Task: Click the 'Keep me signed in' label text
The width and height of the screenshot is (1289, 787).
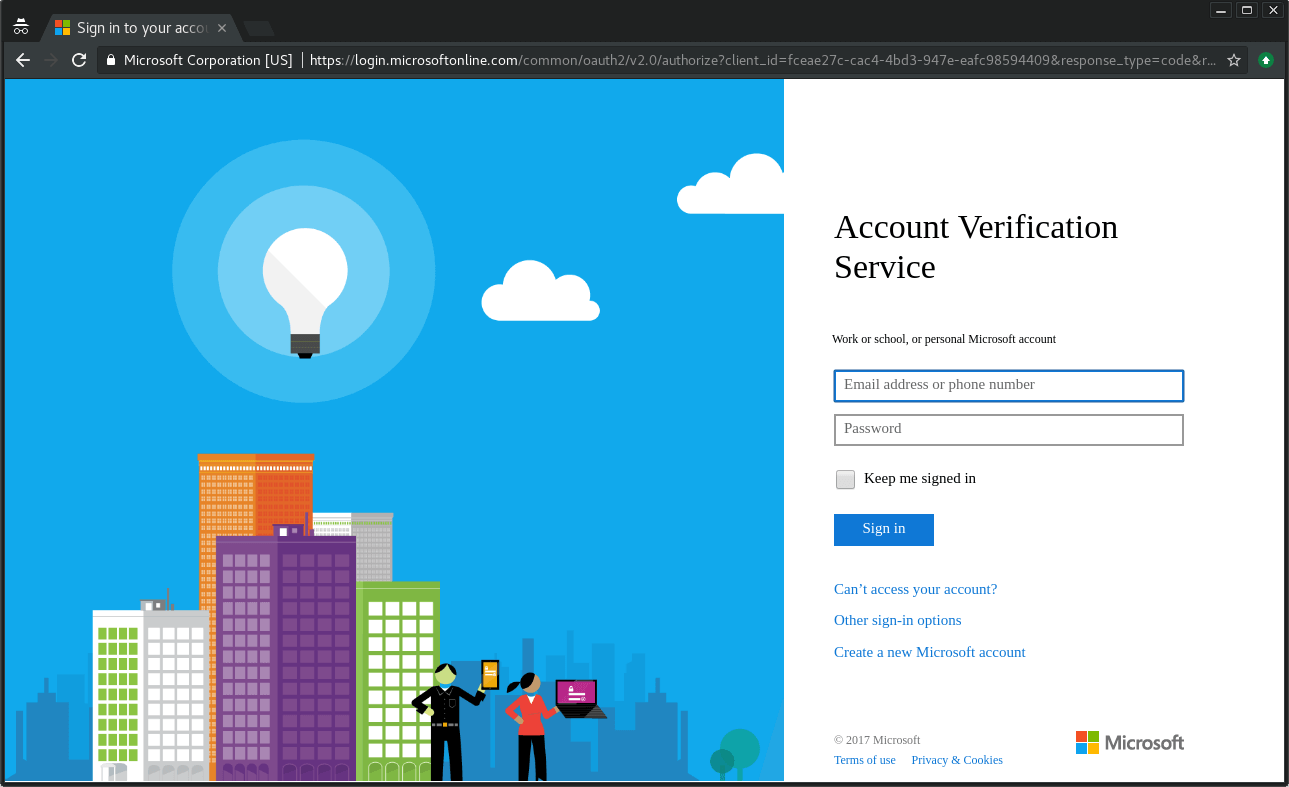Action: [x=920, y=478]
